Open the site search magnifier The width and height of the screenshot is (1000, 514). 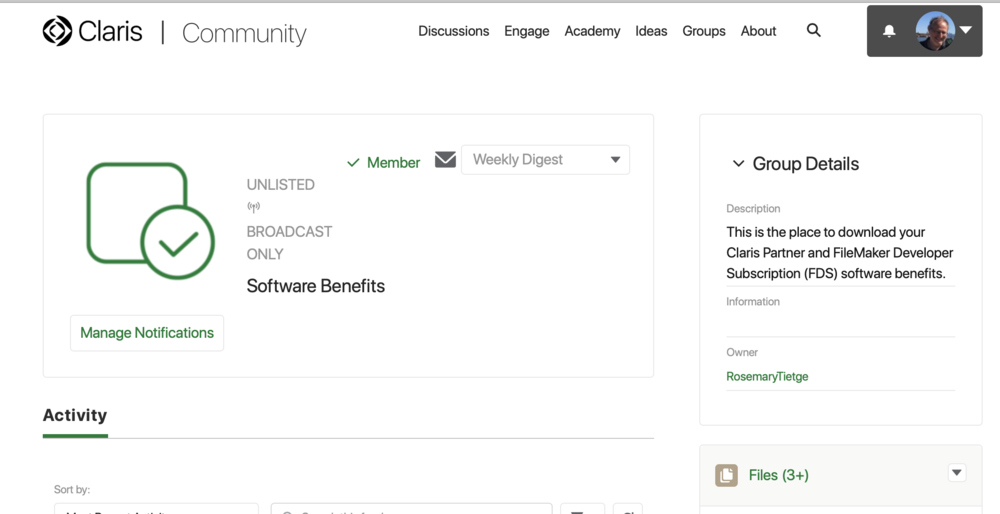click(x=814, y=31)
